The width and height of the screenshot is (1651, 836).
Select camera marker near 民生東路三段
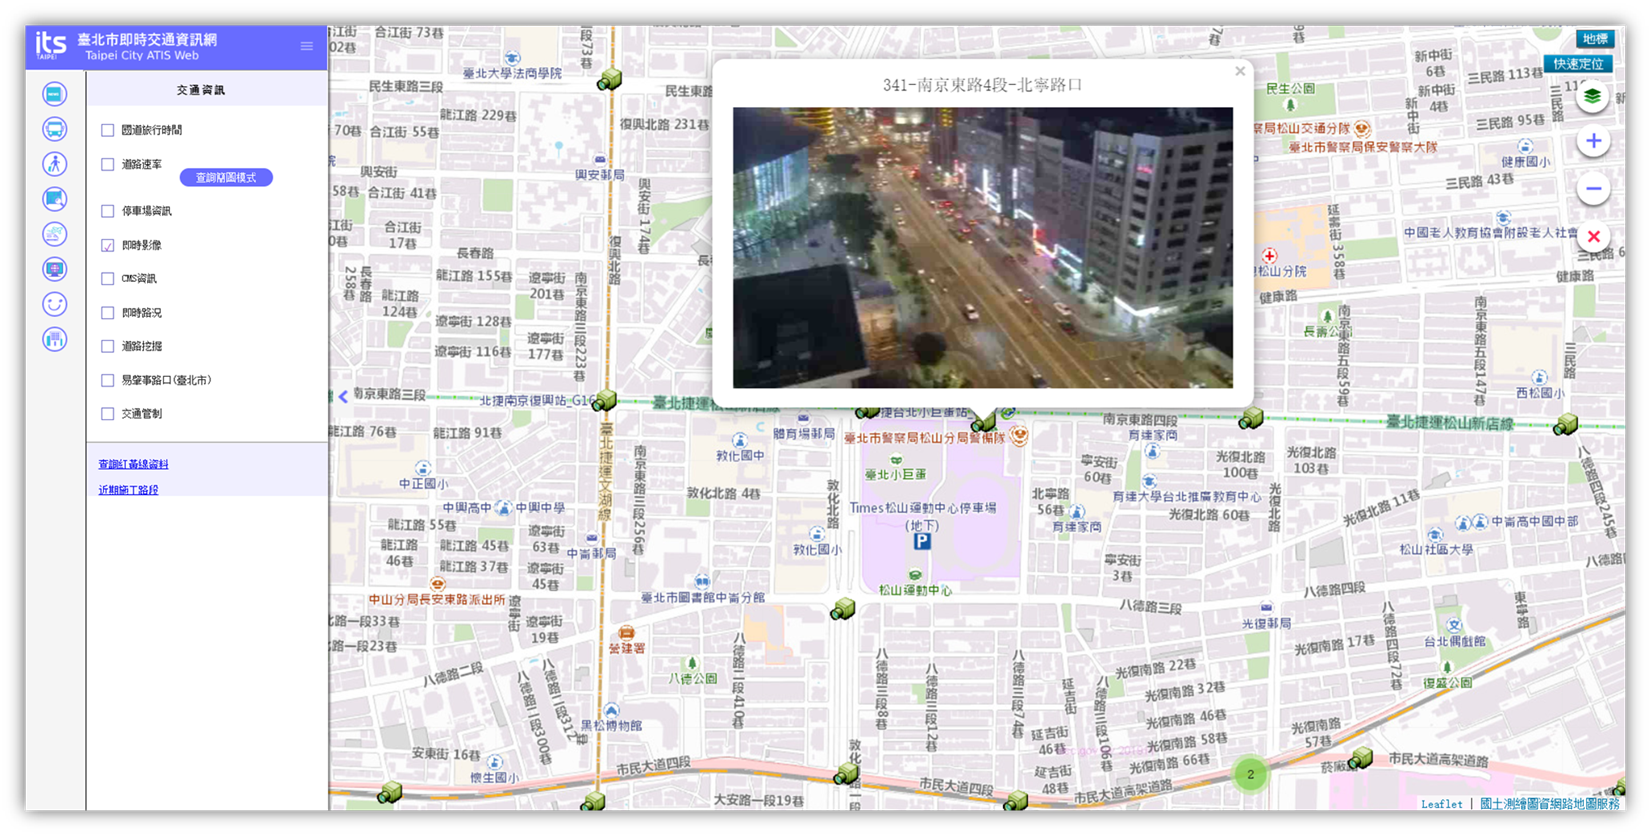point(610,79)
